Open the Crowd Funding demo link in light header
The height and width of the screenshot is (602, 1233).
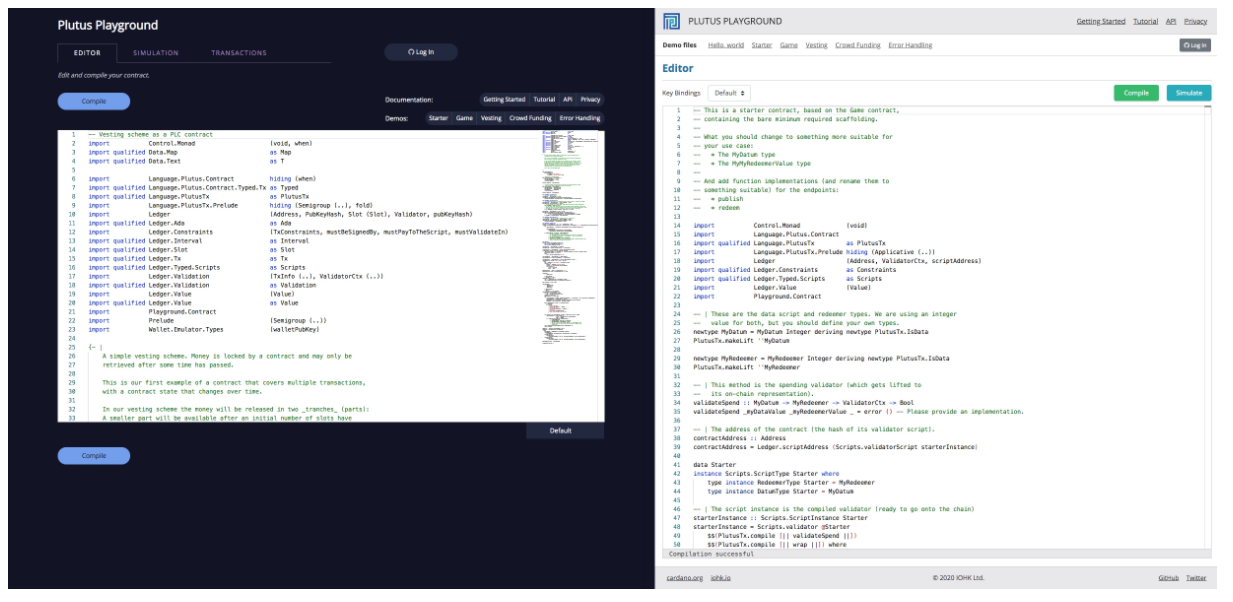857,45
